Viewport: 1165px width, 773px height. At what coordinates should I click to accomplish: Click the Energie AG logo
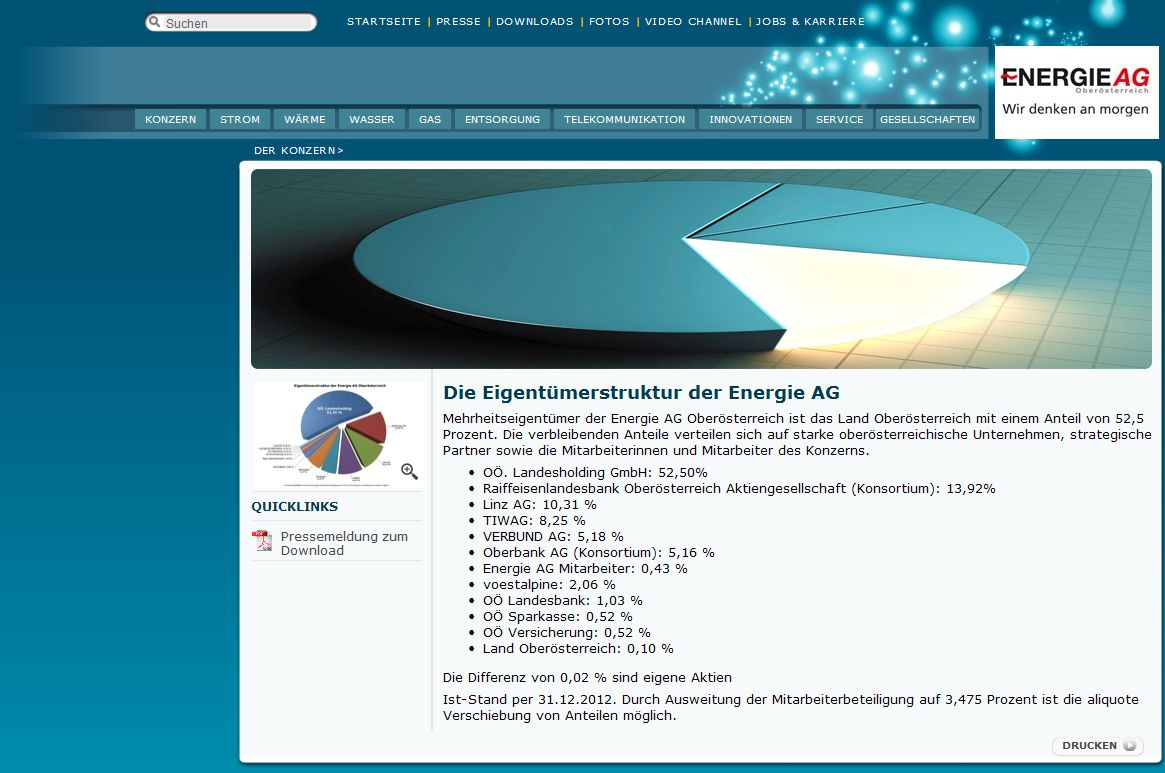[1075, 92]
